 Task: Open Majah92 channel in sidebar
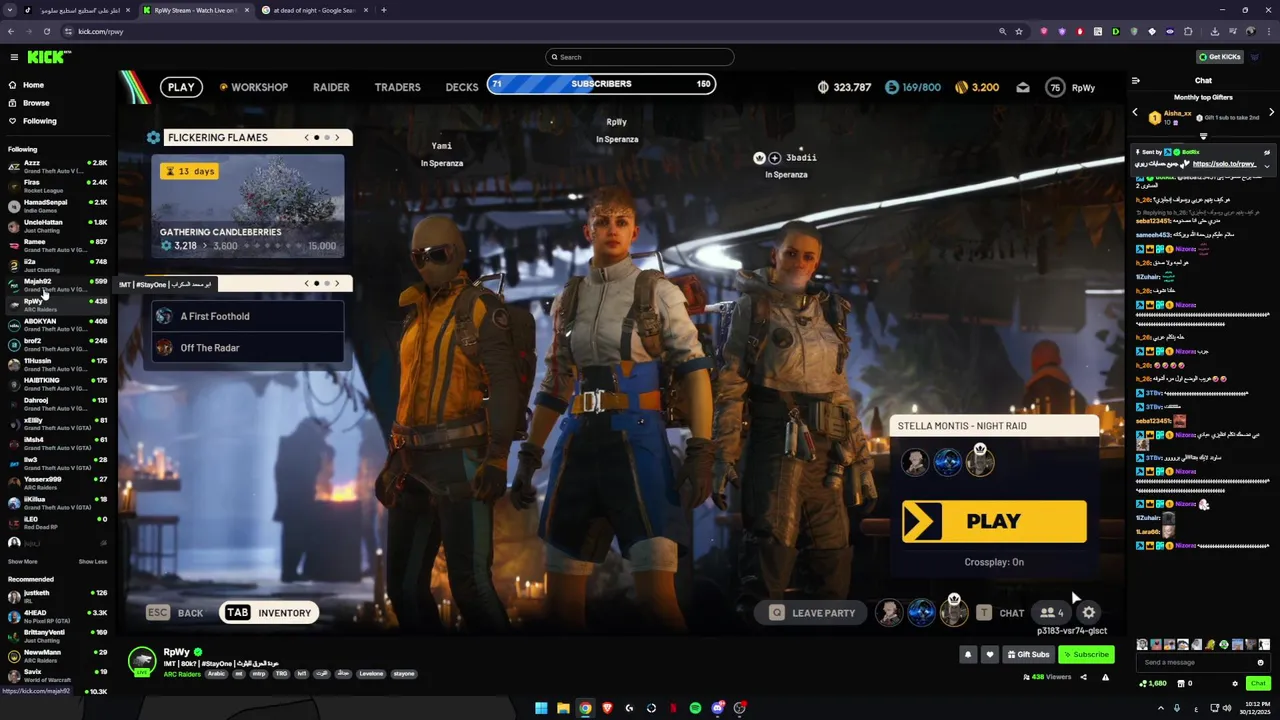(x=59, y=285)
